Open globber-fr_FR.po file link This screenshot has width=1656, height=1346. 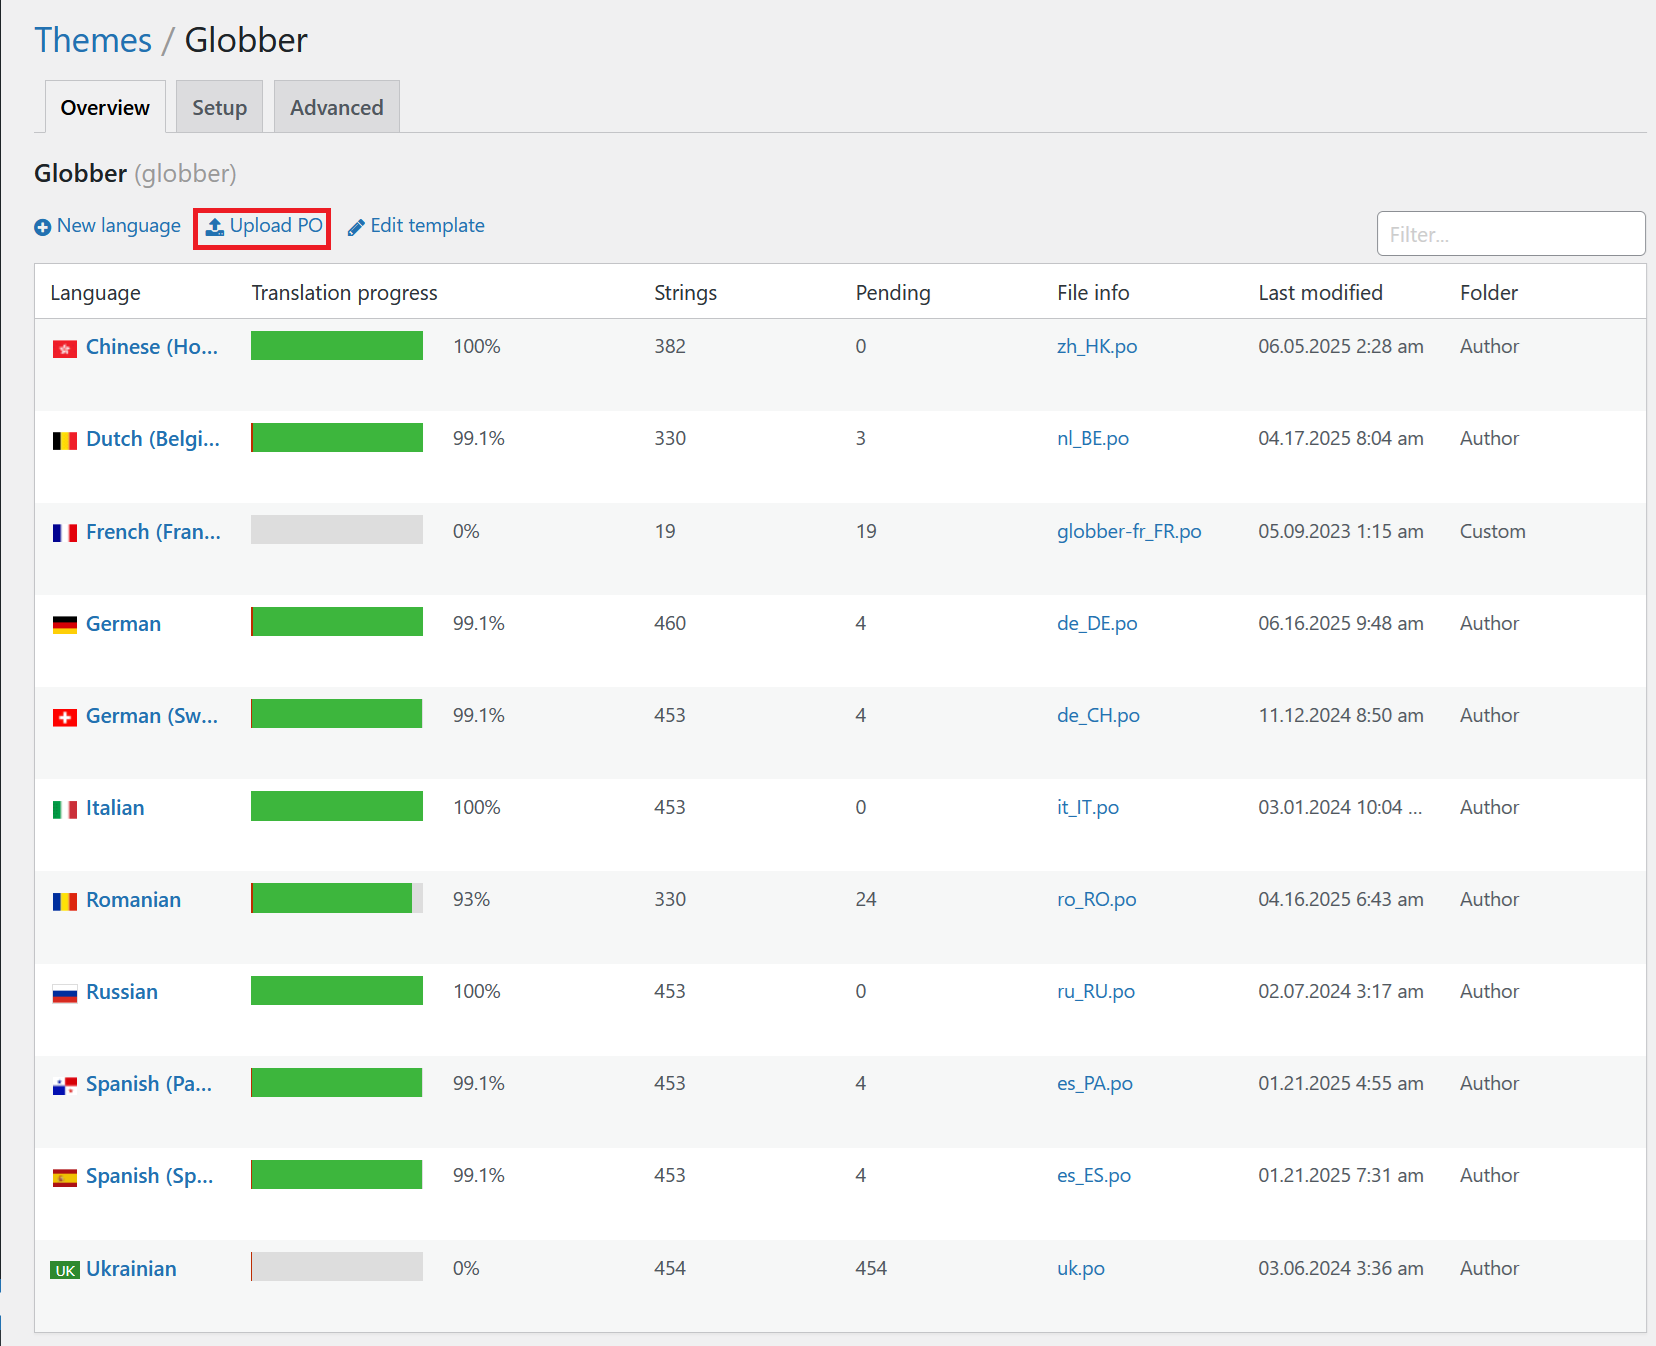pyautogui.click(x=1129, y=531)
